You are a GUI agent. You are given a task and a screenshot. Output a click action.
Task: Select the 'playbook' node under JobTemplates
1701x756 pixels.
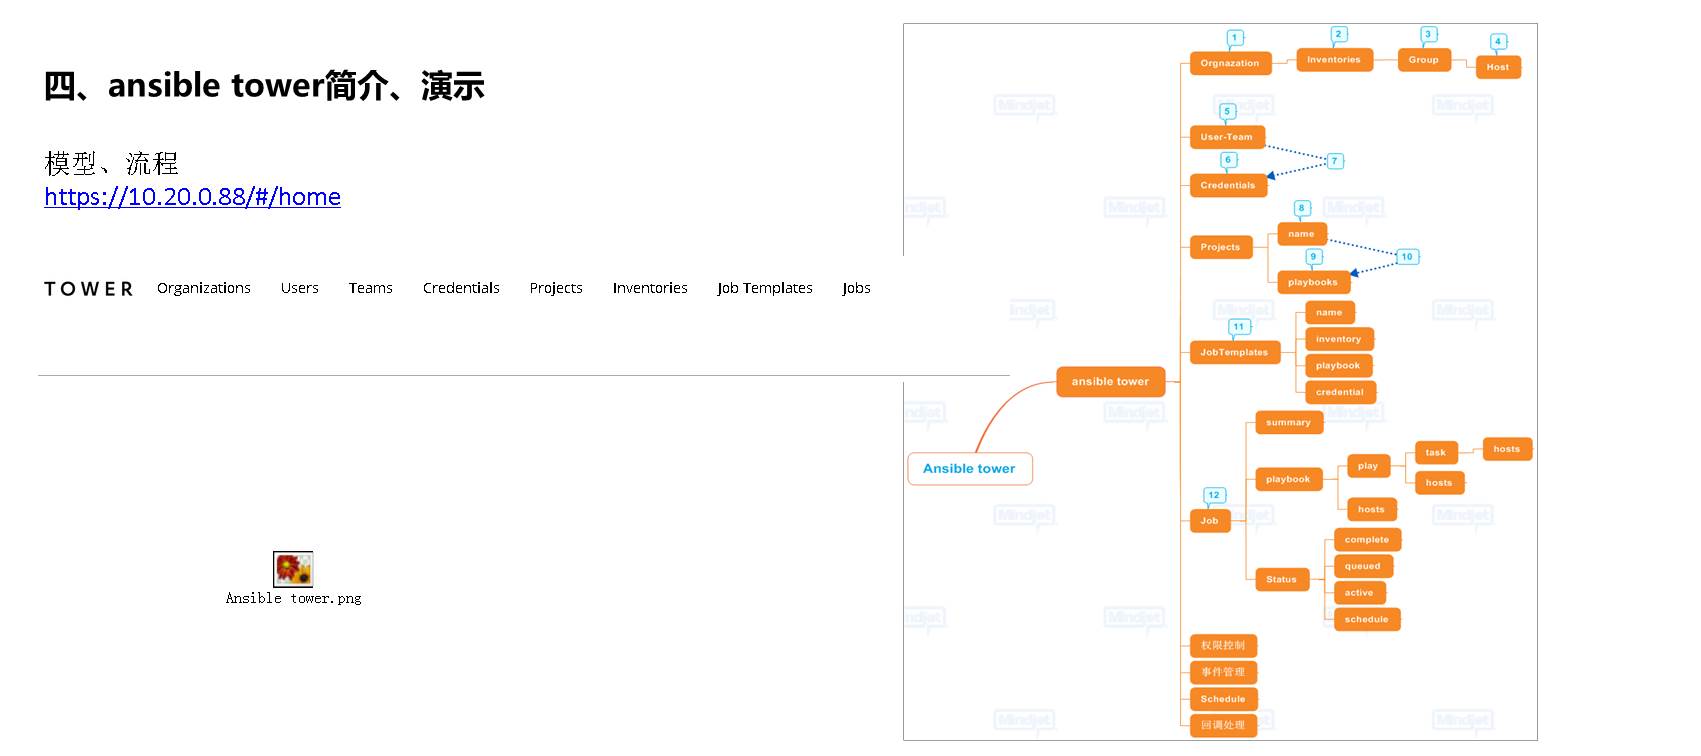point(1338,366)
